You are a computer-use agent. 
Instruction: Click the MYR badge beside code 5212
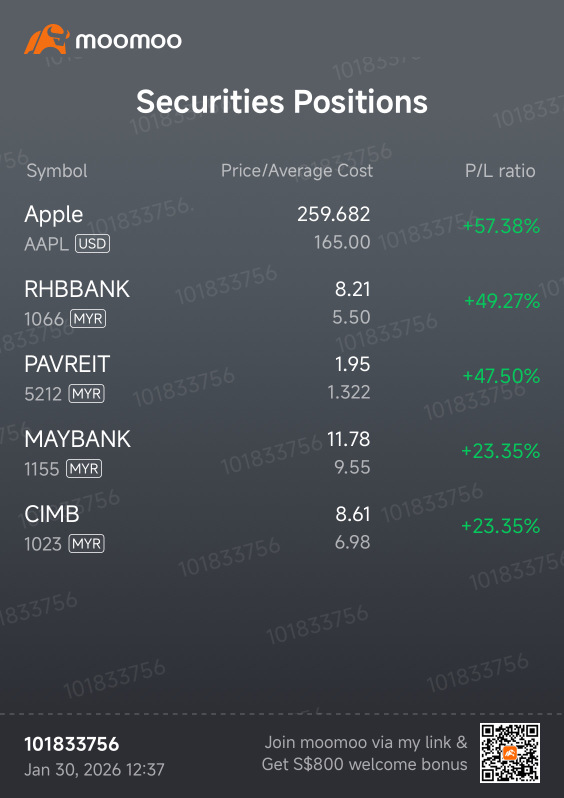point(87,394)
